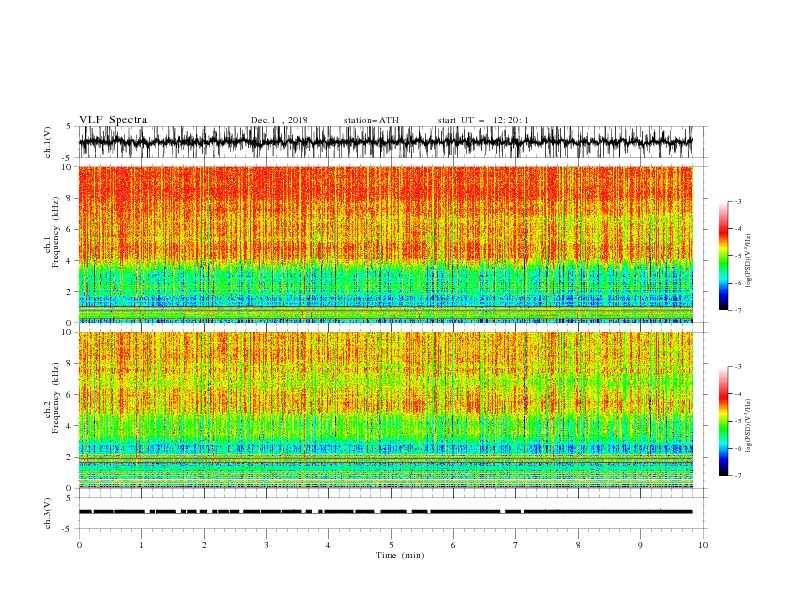This screenshot has width=792, height=612.
Task: Click the "1" tick on time axis
Action: click(x=141, y=545)
